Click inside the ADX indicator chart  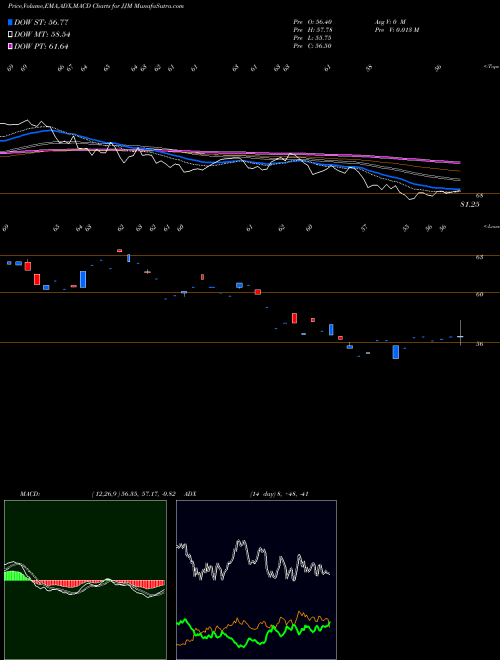(x=256, y=580)
